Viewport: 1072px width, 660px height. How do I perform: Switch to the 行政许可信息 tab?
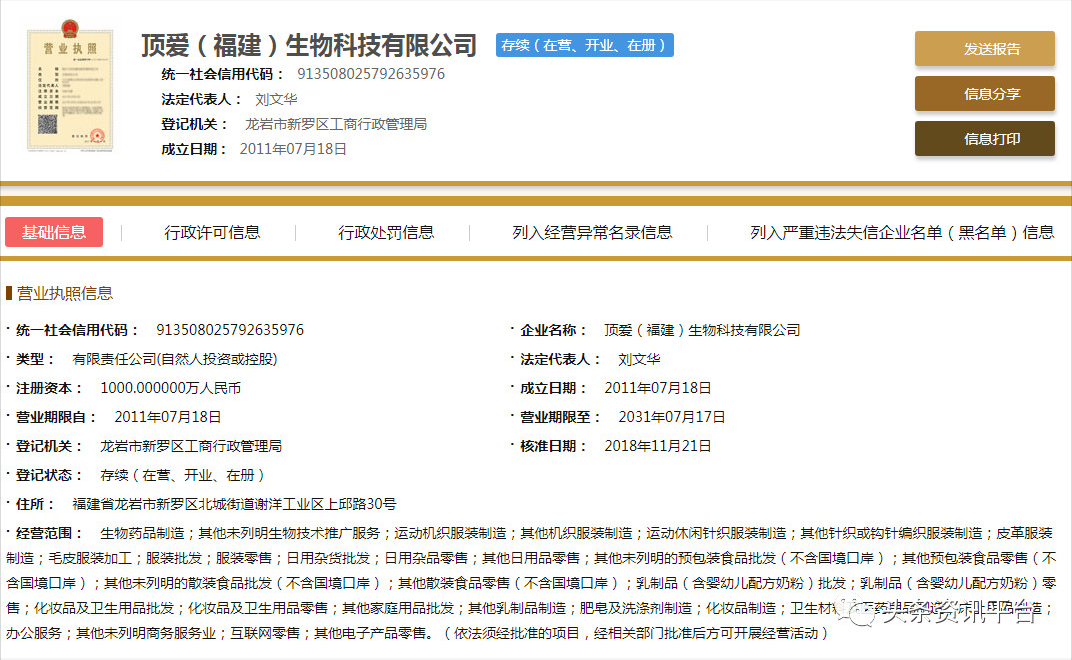tap(212, 233)
